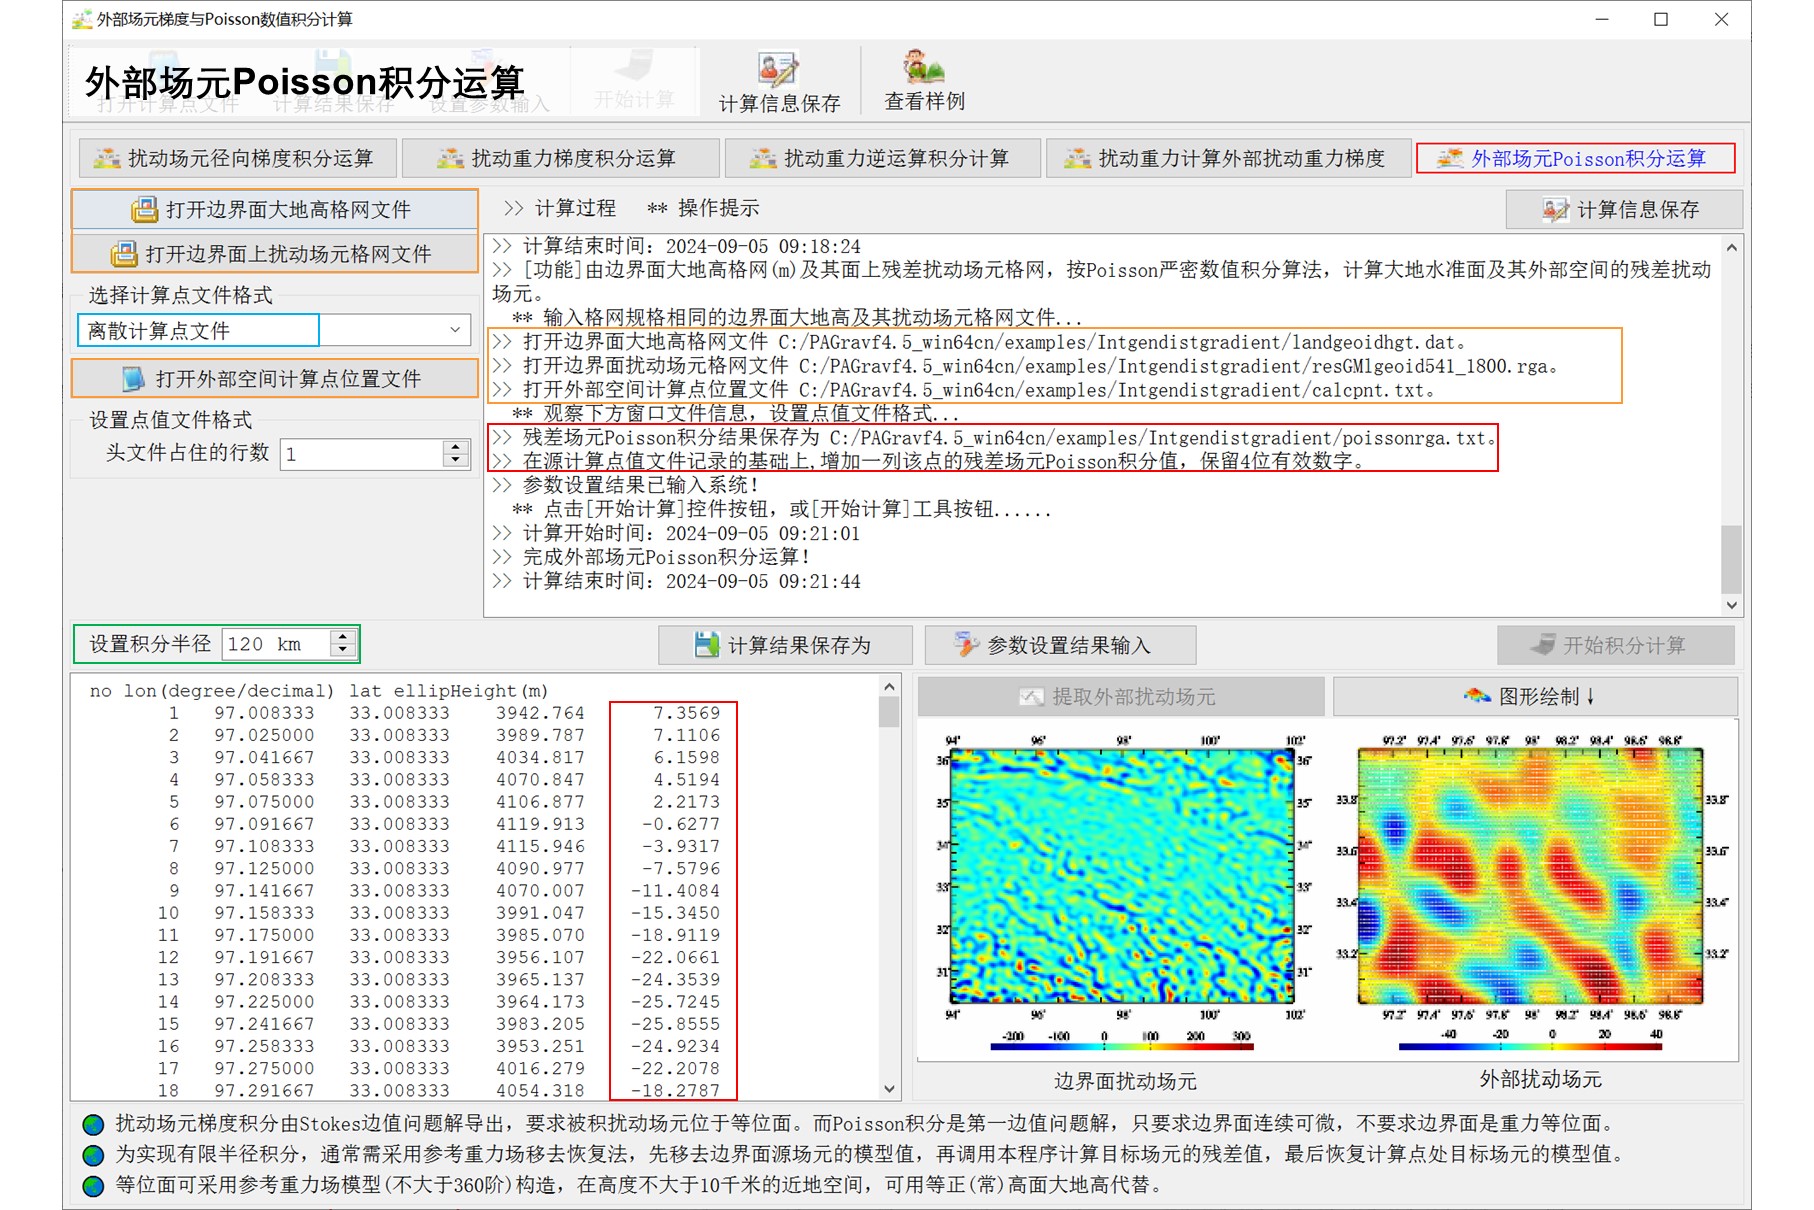
Task: Increase the 头文件占住的行数 spinner value
Action: [x=456, y=447]
